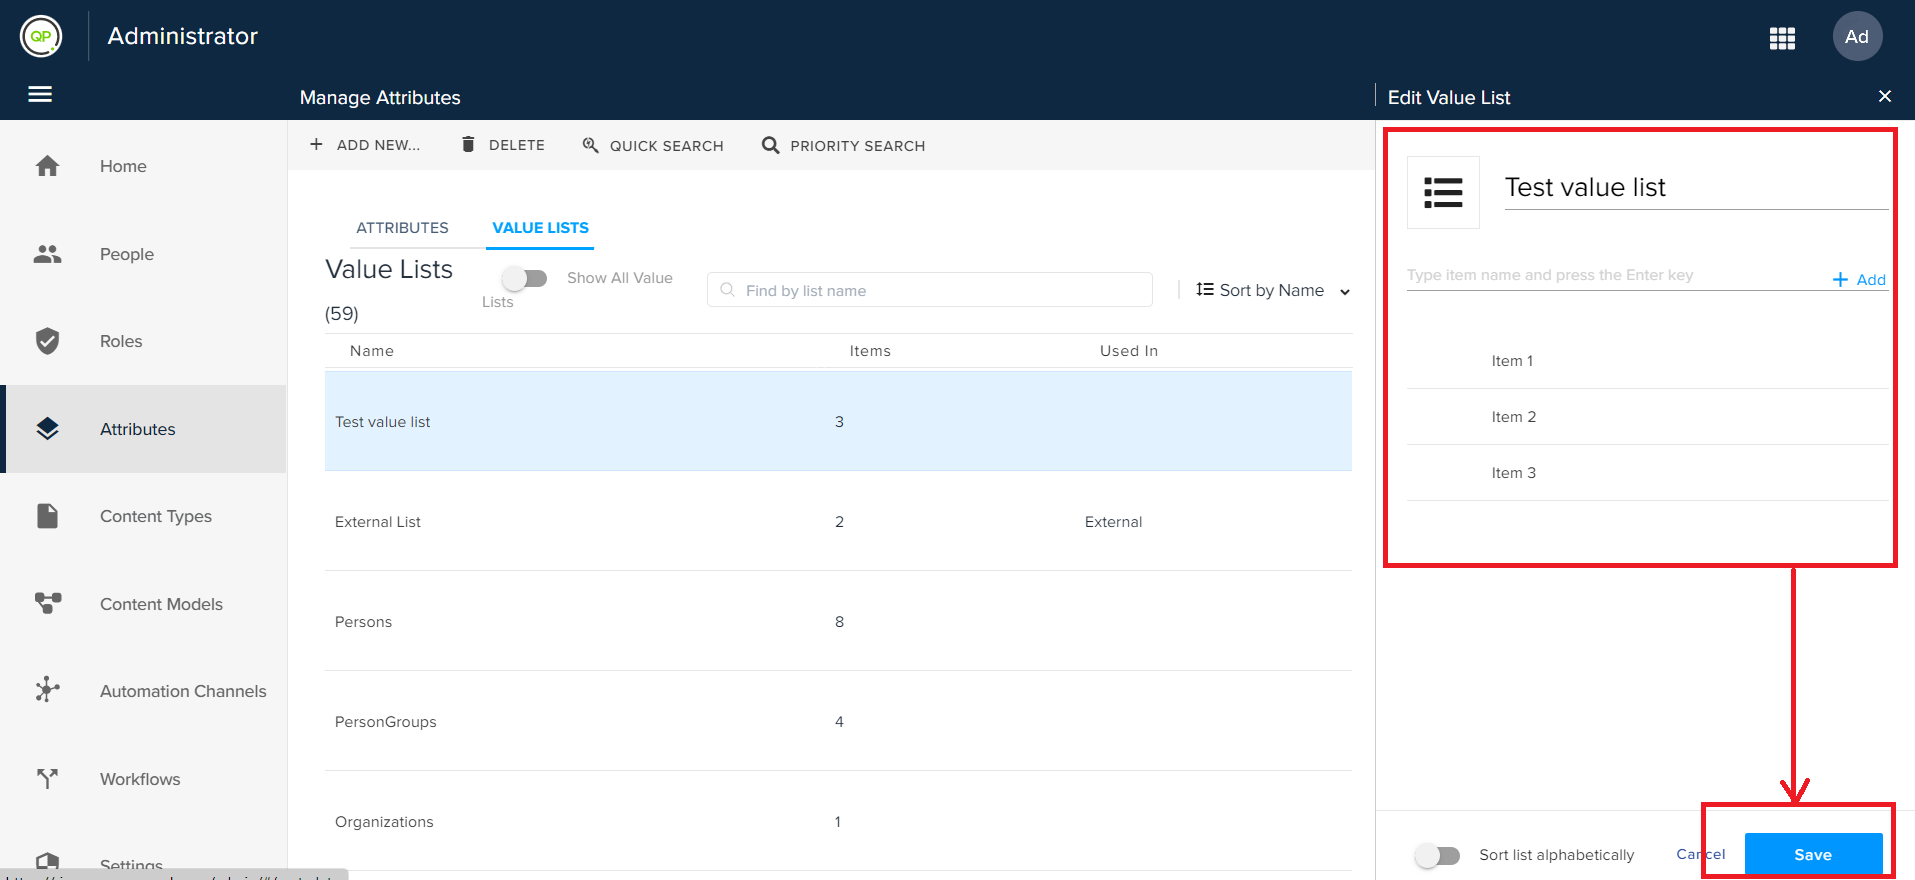This screenshot has width=1915, height=880.
Task: Click the Workflows branch icon
Action: [x=47, y=778]
